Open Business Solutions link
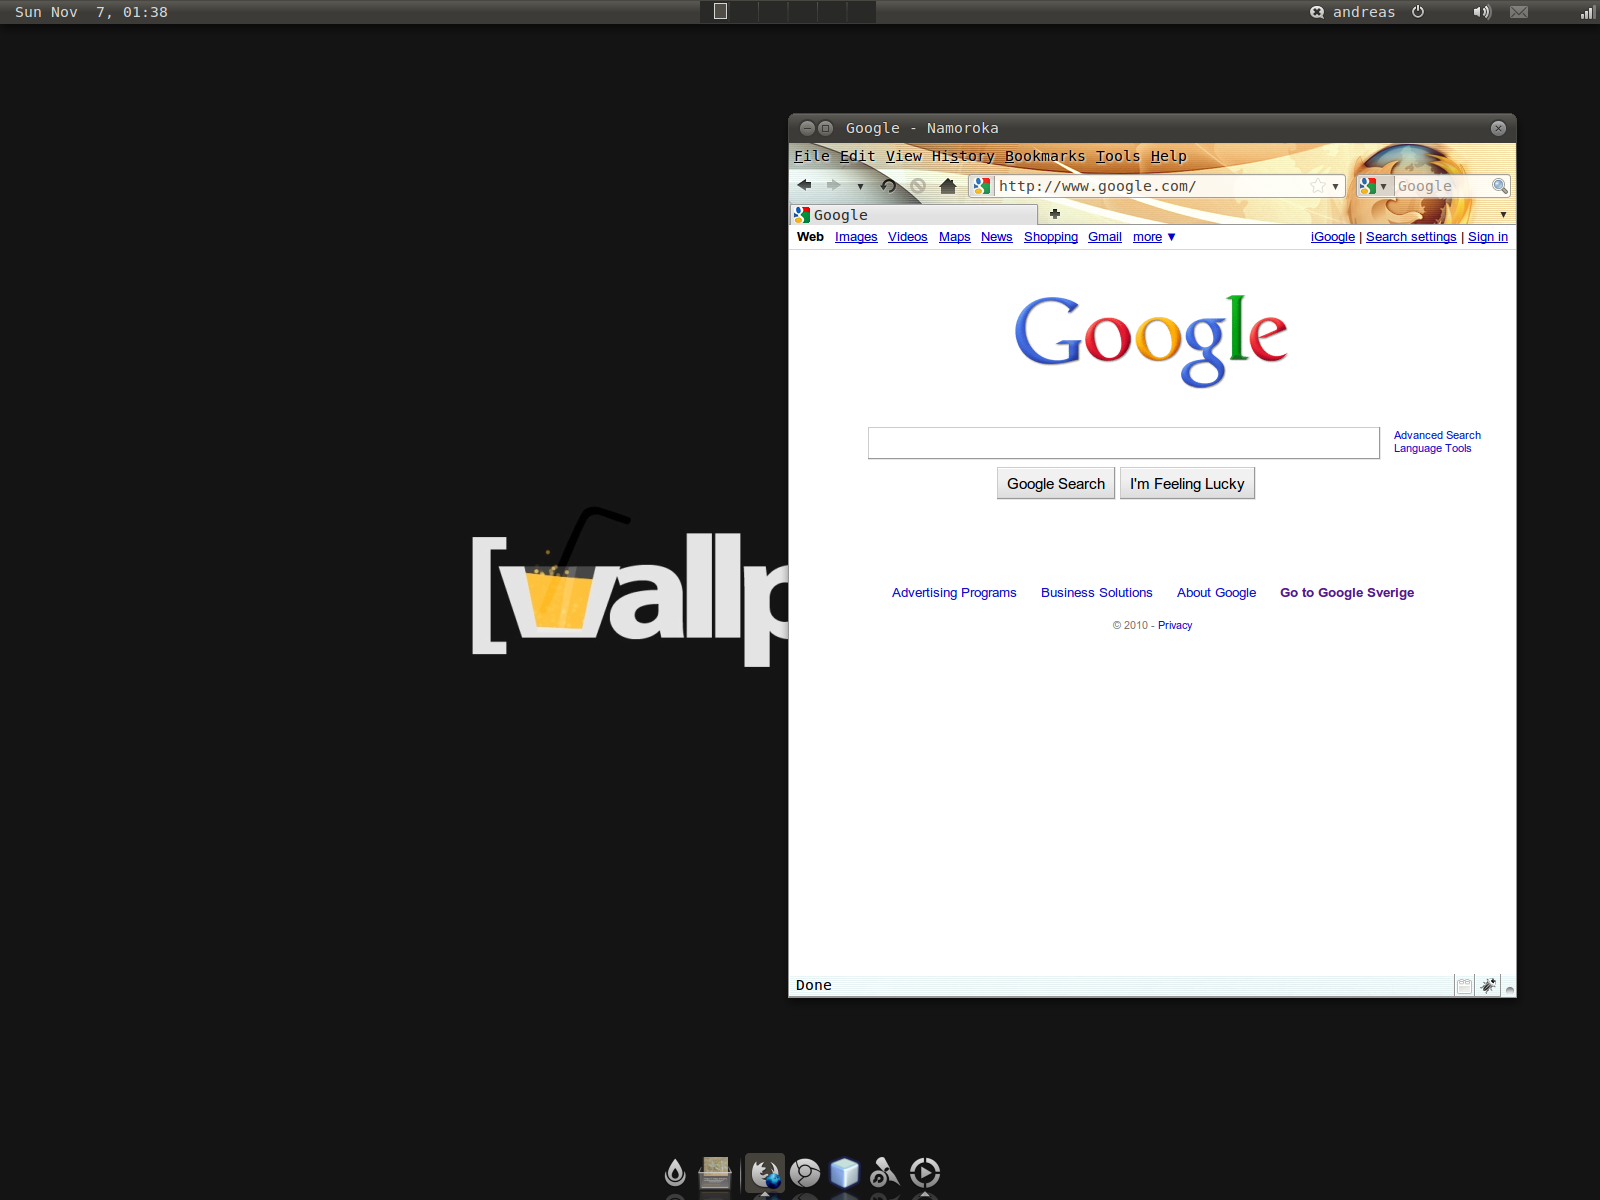 pyautogui.click(x=1096, y=593)
